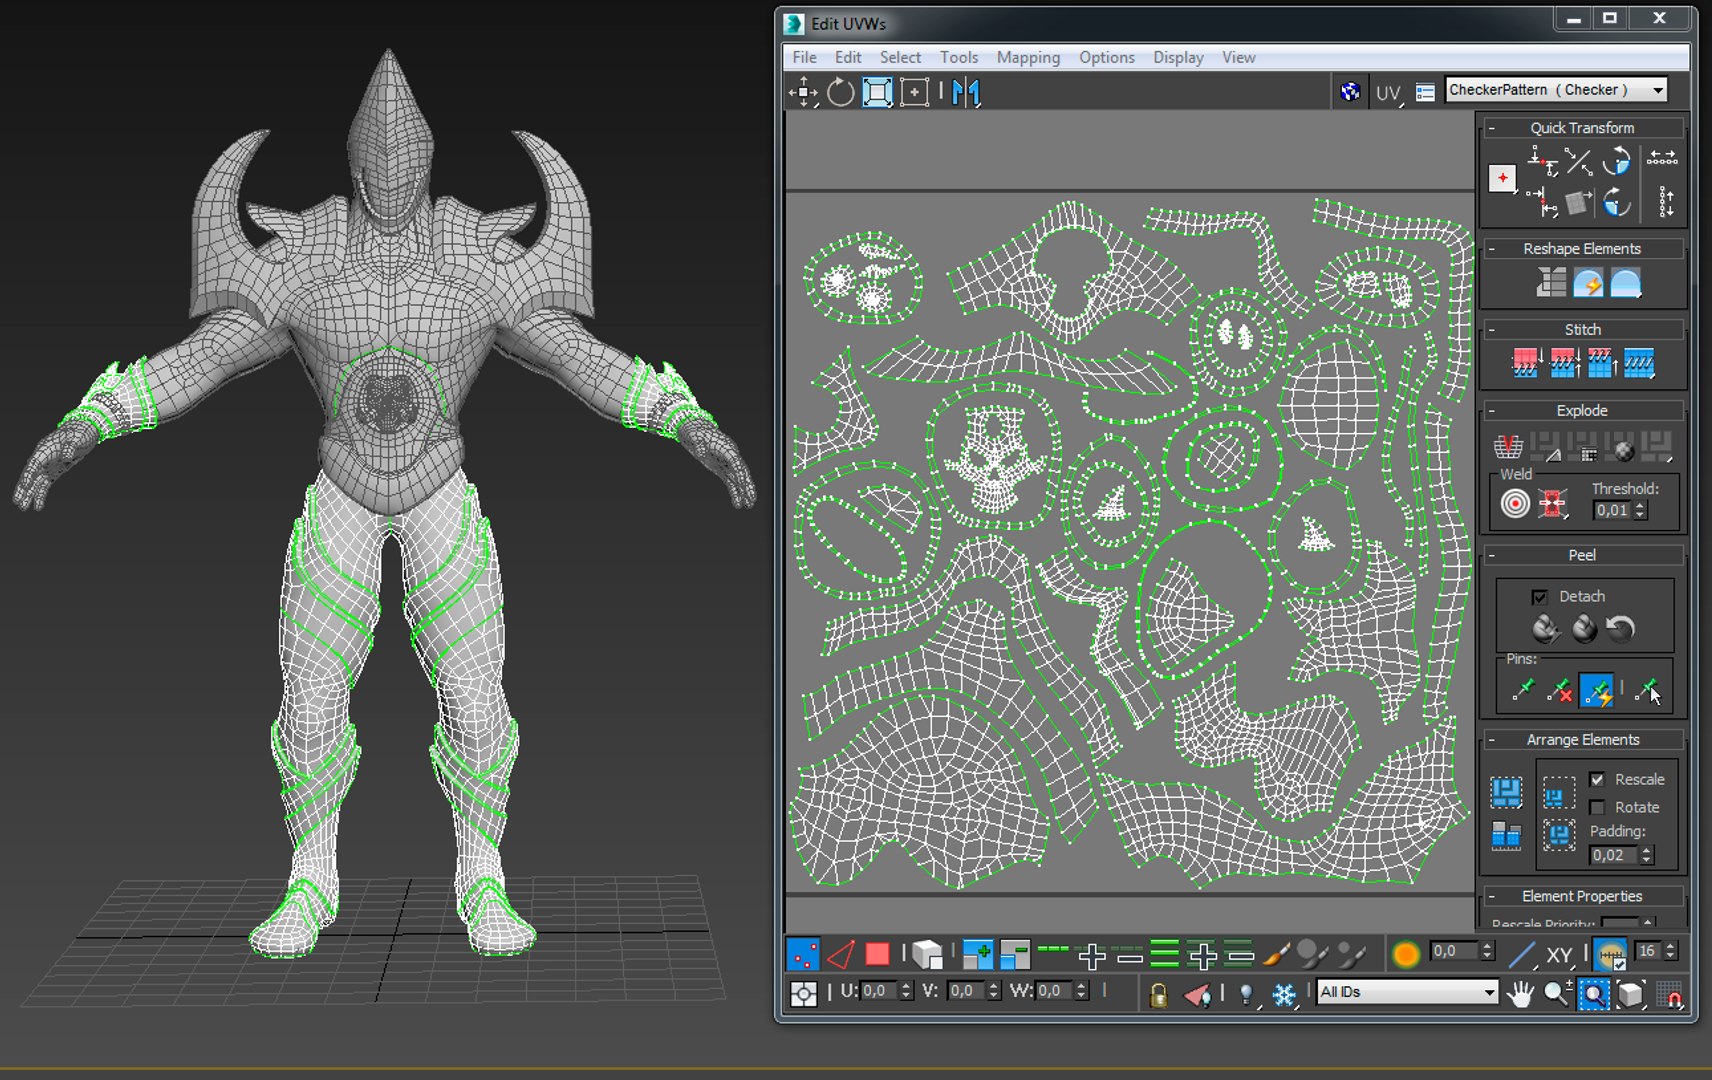1712x1080 pixels.
Task: Click the Pack Custom icon in Arrange Elements
Action: coord(1506,792)
